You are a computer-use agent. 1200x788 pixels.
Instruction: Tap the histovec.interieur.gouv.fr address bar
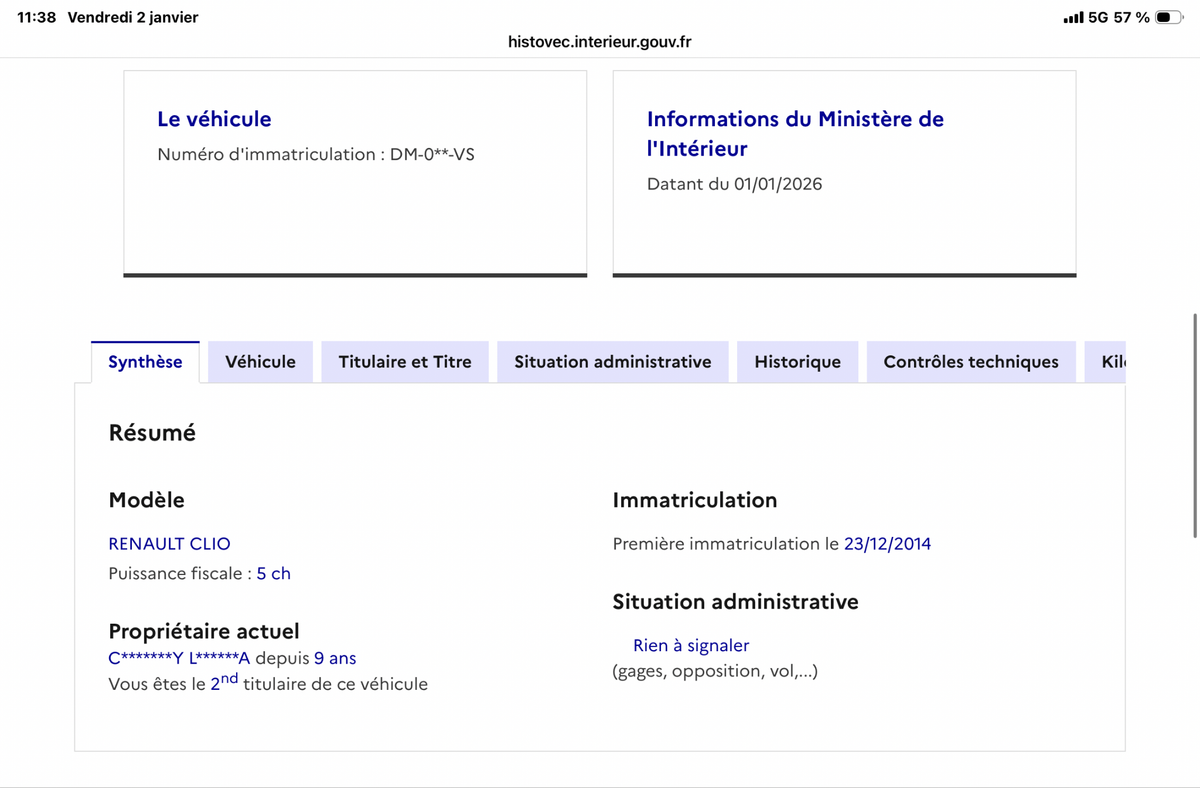coord(600,41)
